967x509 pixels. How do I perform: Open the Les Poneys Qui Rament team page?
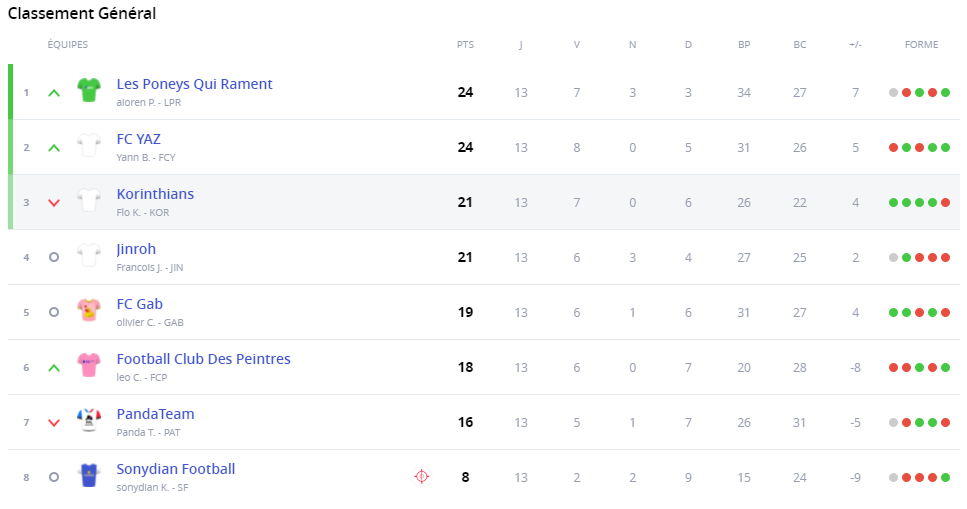(x=194, y=84)
